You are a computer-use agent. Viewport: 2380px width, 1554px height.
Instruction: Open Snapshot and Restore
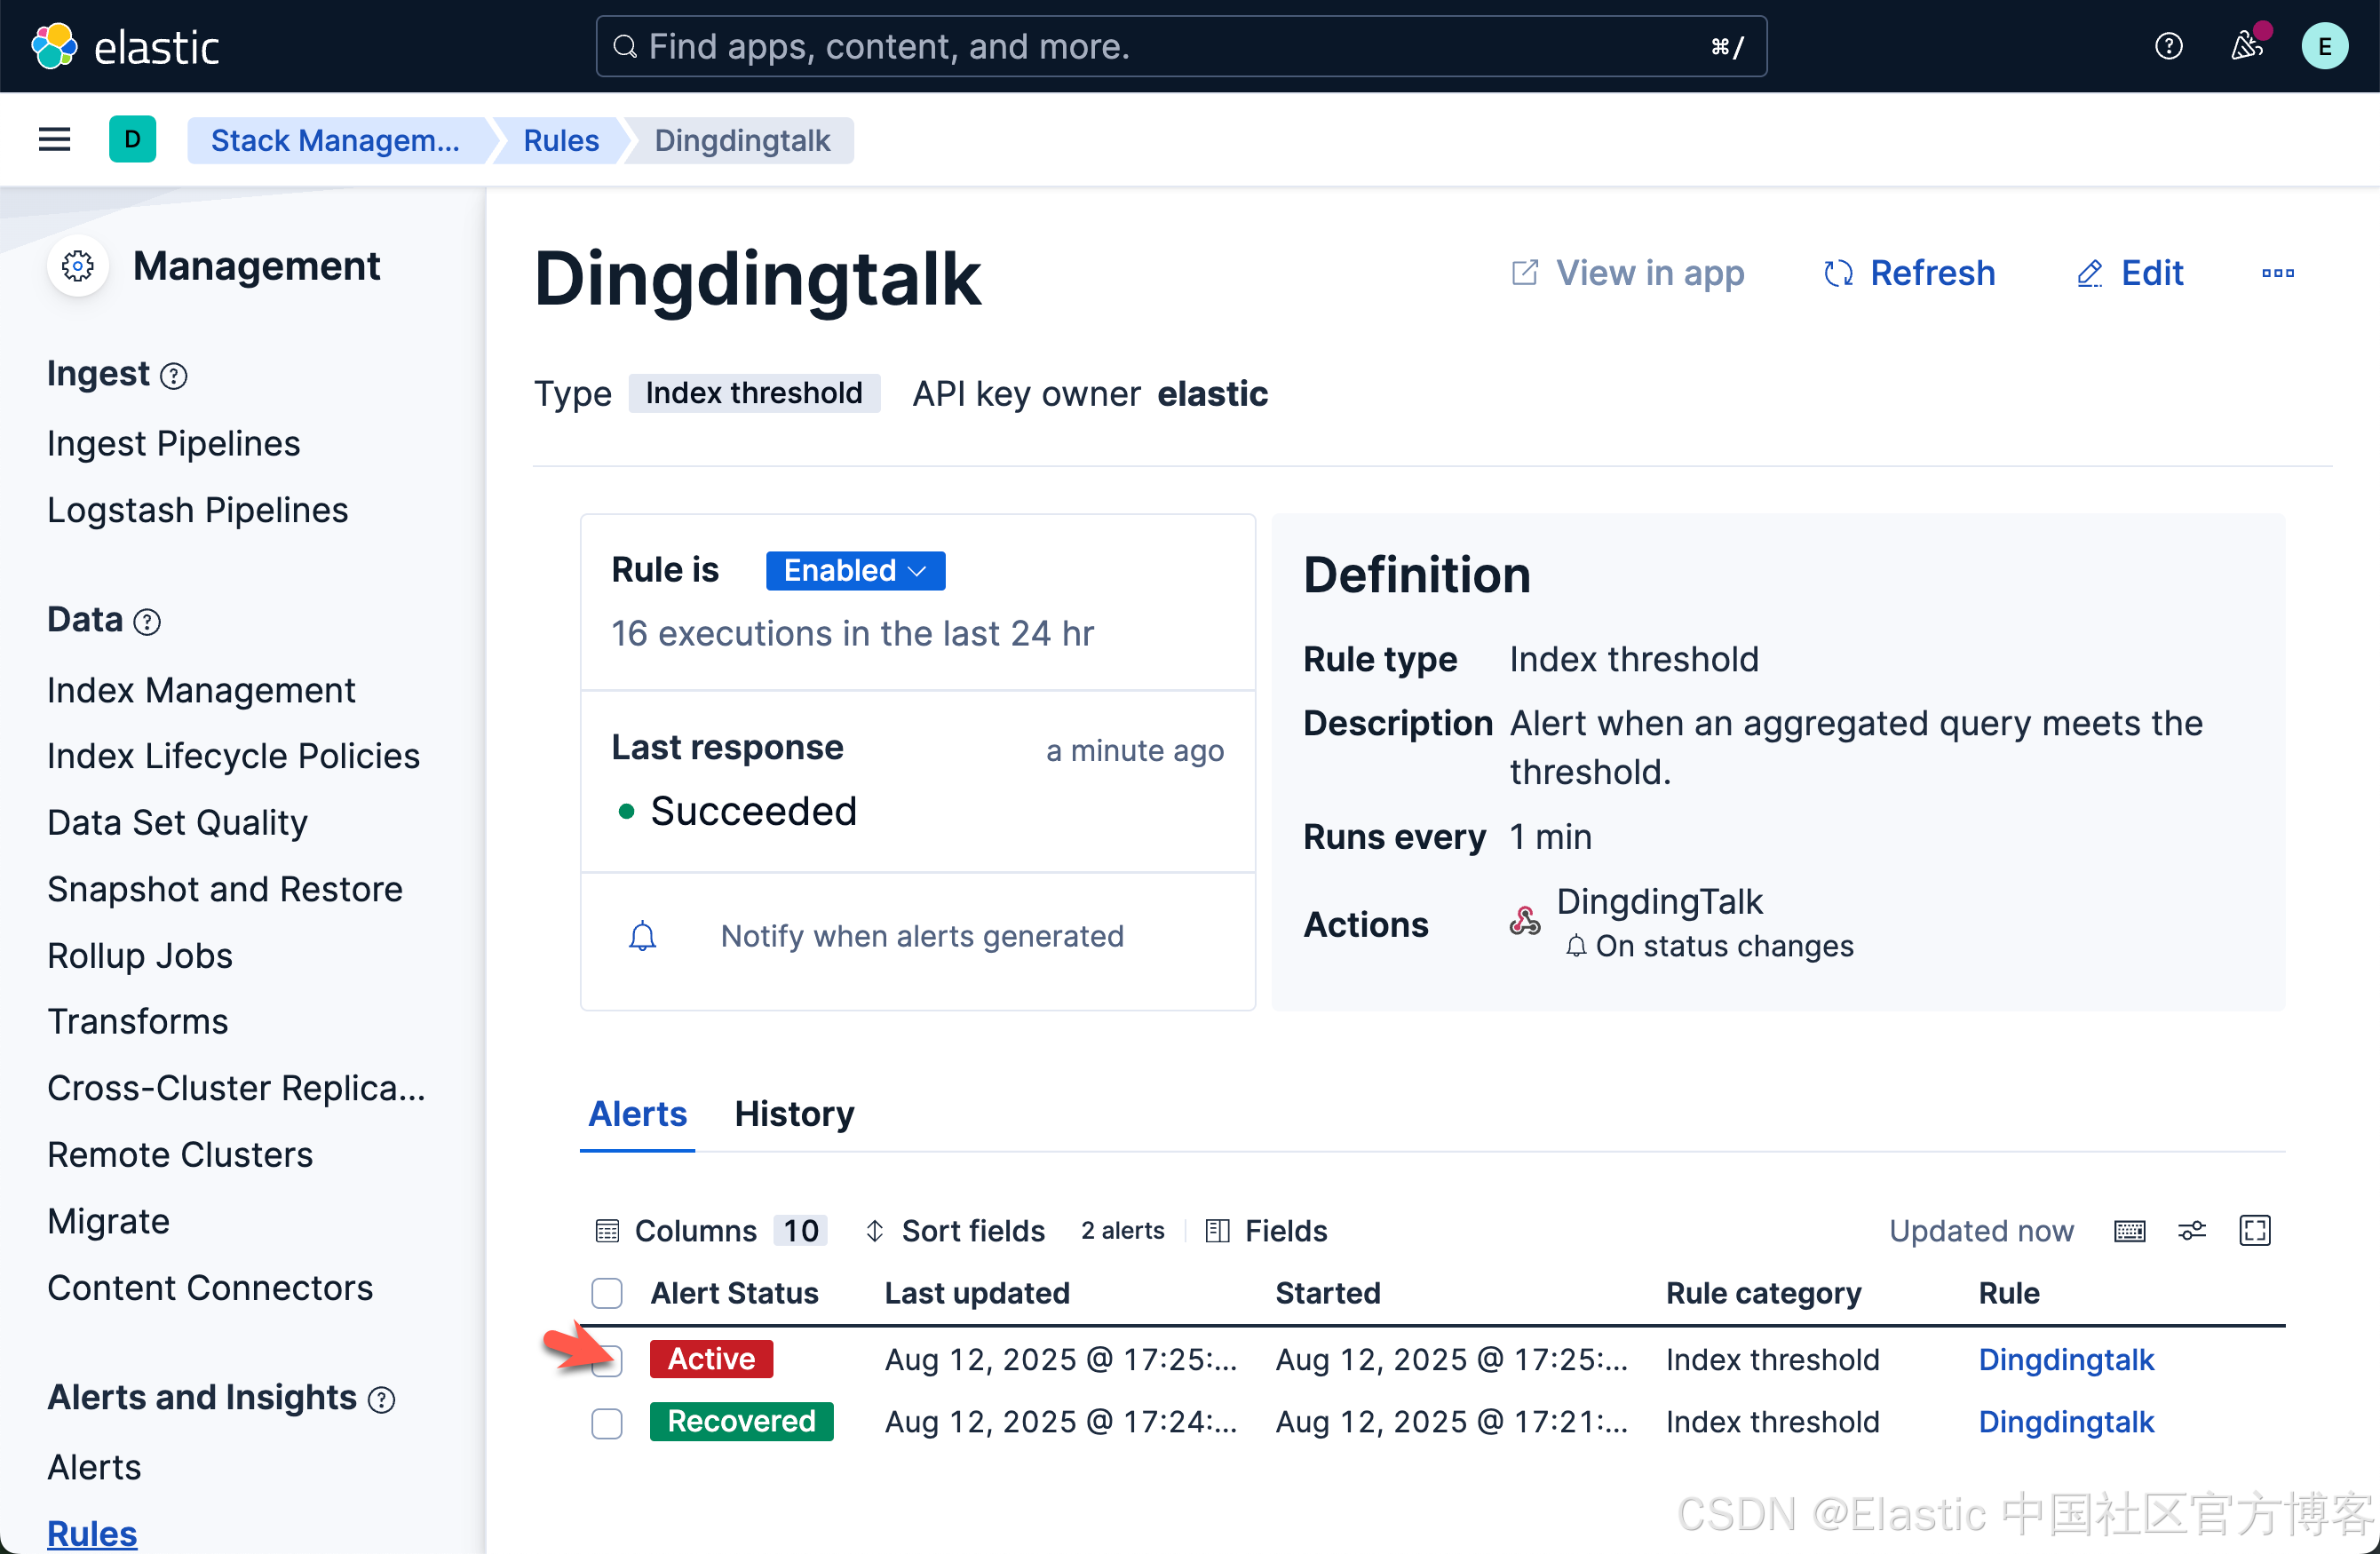(224, 890)
